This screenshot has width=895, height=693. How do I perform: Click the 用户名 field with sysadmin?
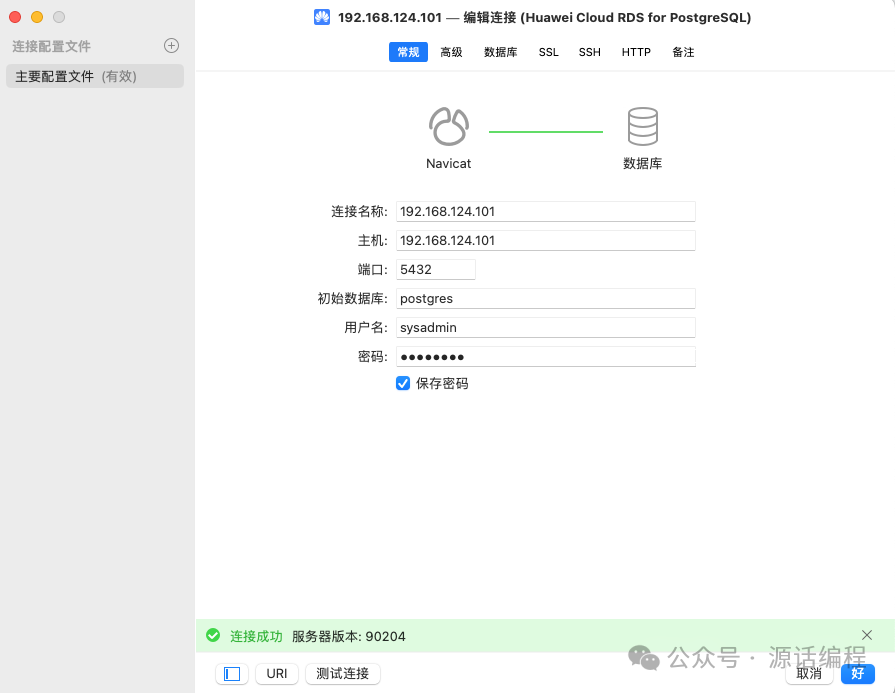click(x=546, y=328)
